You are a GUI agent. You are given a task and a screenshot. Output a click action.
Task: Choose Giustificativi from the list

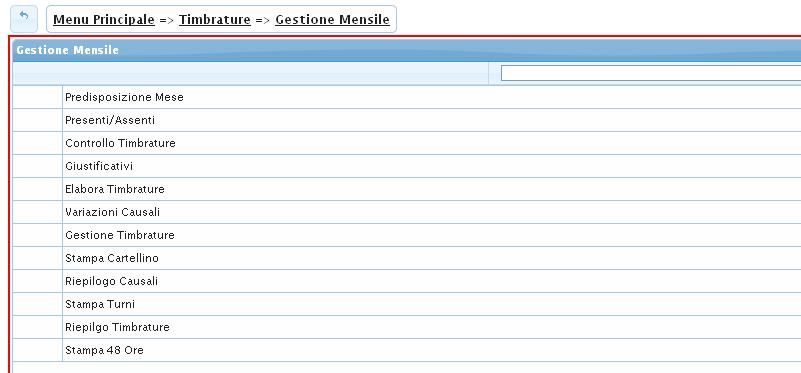[x=99, y=166]
